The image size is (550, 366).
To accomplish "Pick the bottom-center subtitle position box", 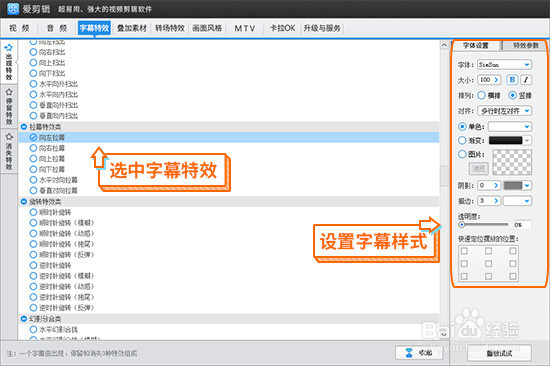I will tap(488, 276).
